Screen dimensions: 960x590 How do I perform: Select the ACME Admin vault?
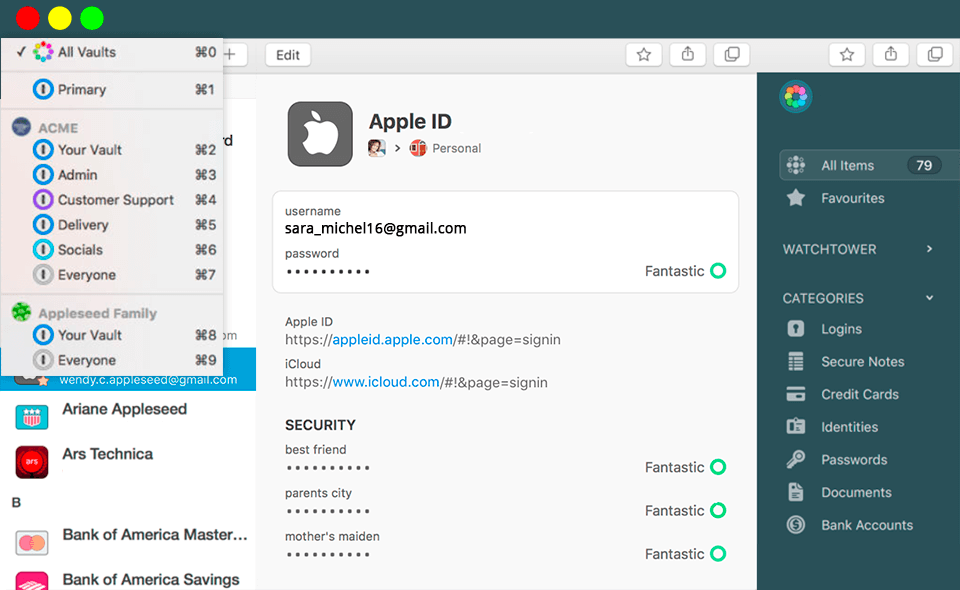77,175
